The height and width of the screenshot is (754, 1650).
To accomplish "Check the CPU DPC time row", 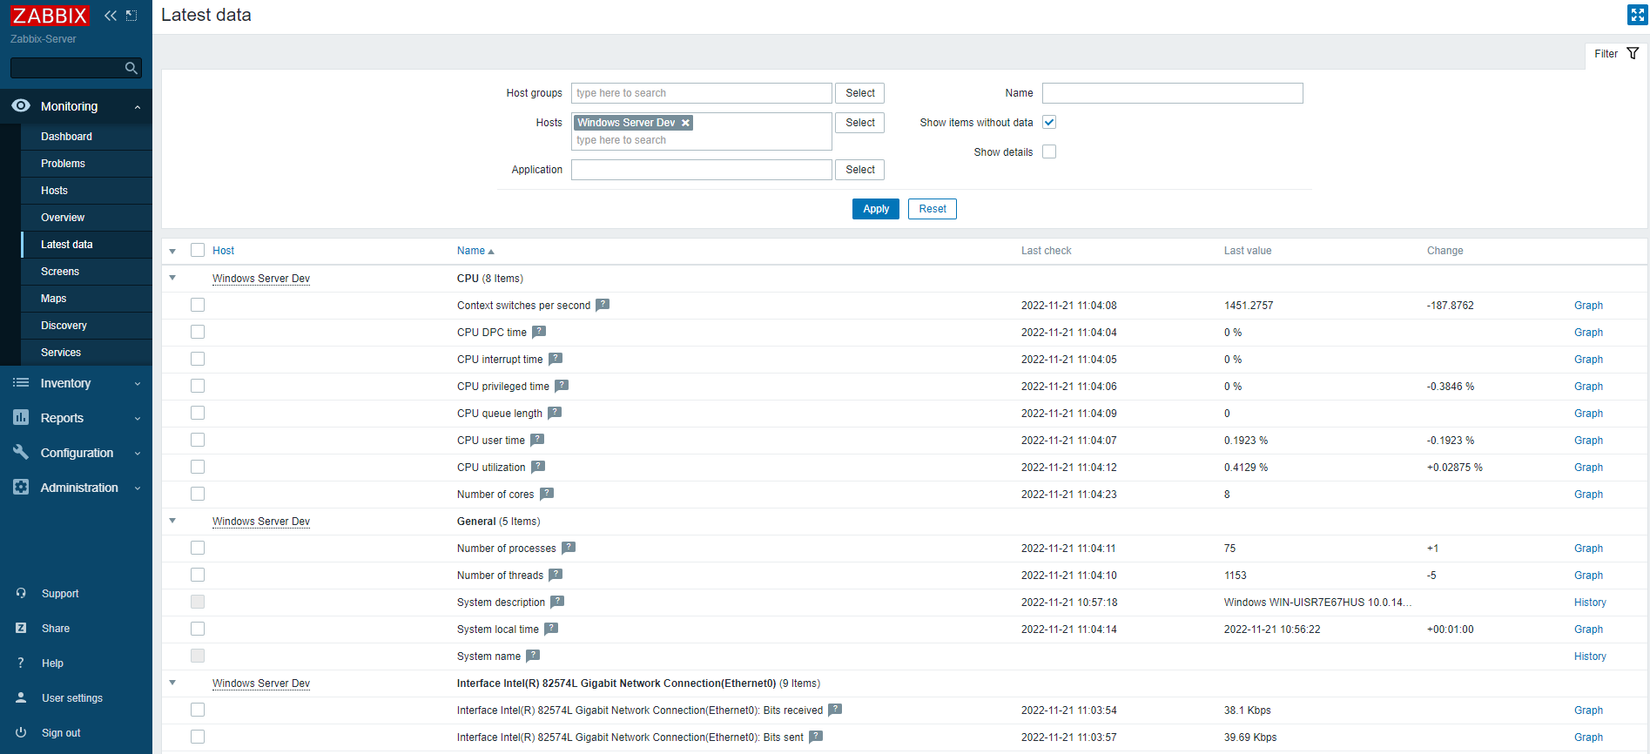I will pos(198,332).
